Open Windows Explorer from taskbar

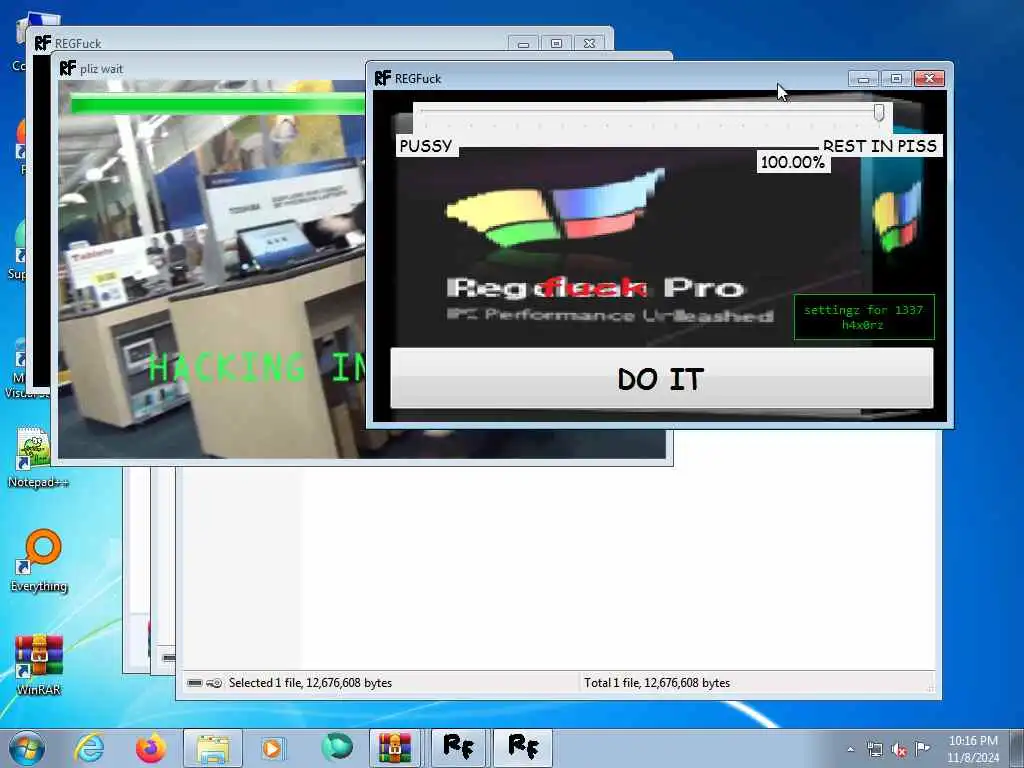click(213, 748)
